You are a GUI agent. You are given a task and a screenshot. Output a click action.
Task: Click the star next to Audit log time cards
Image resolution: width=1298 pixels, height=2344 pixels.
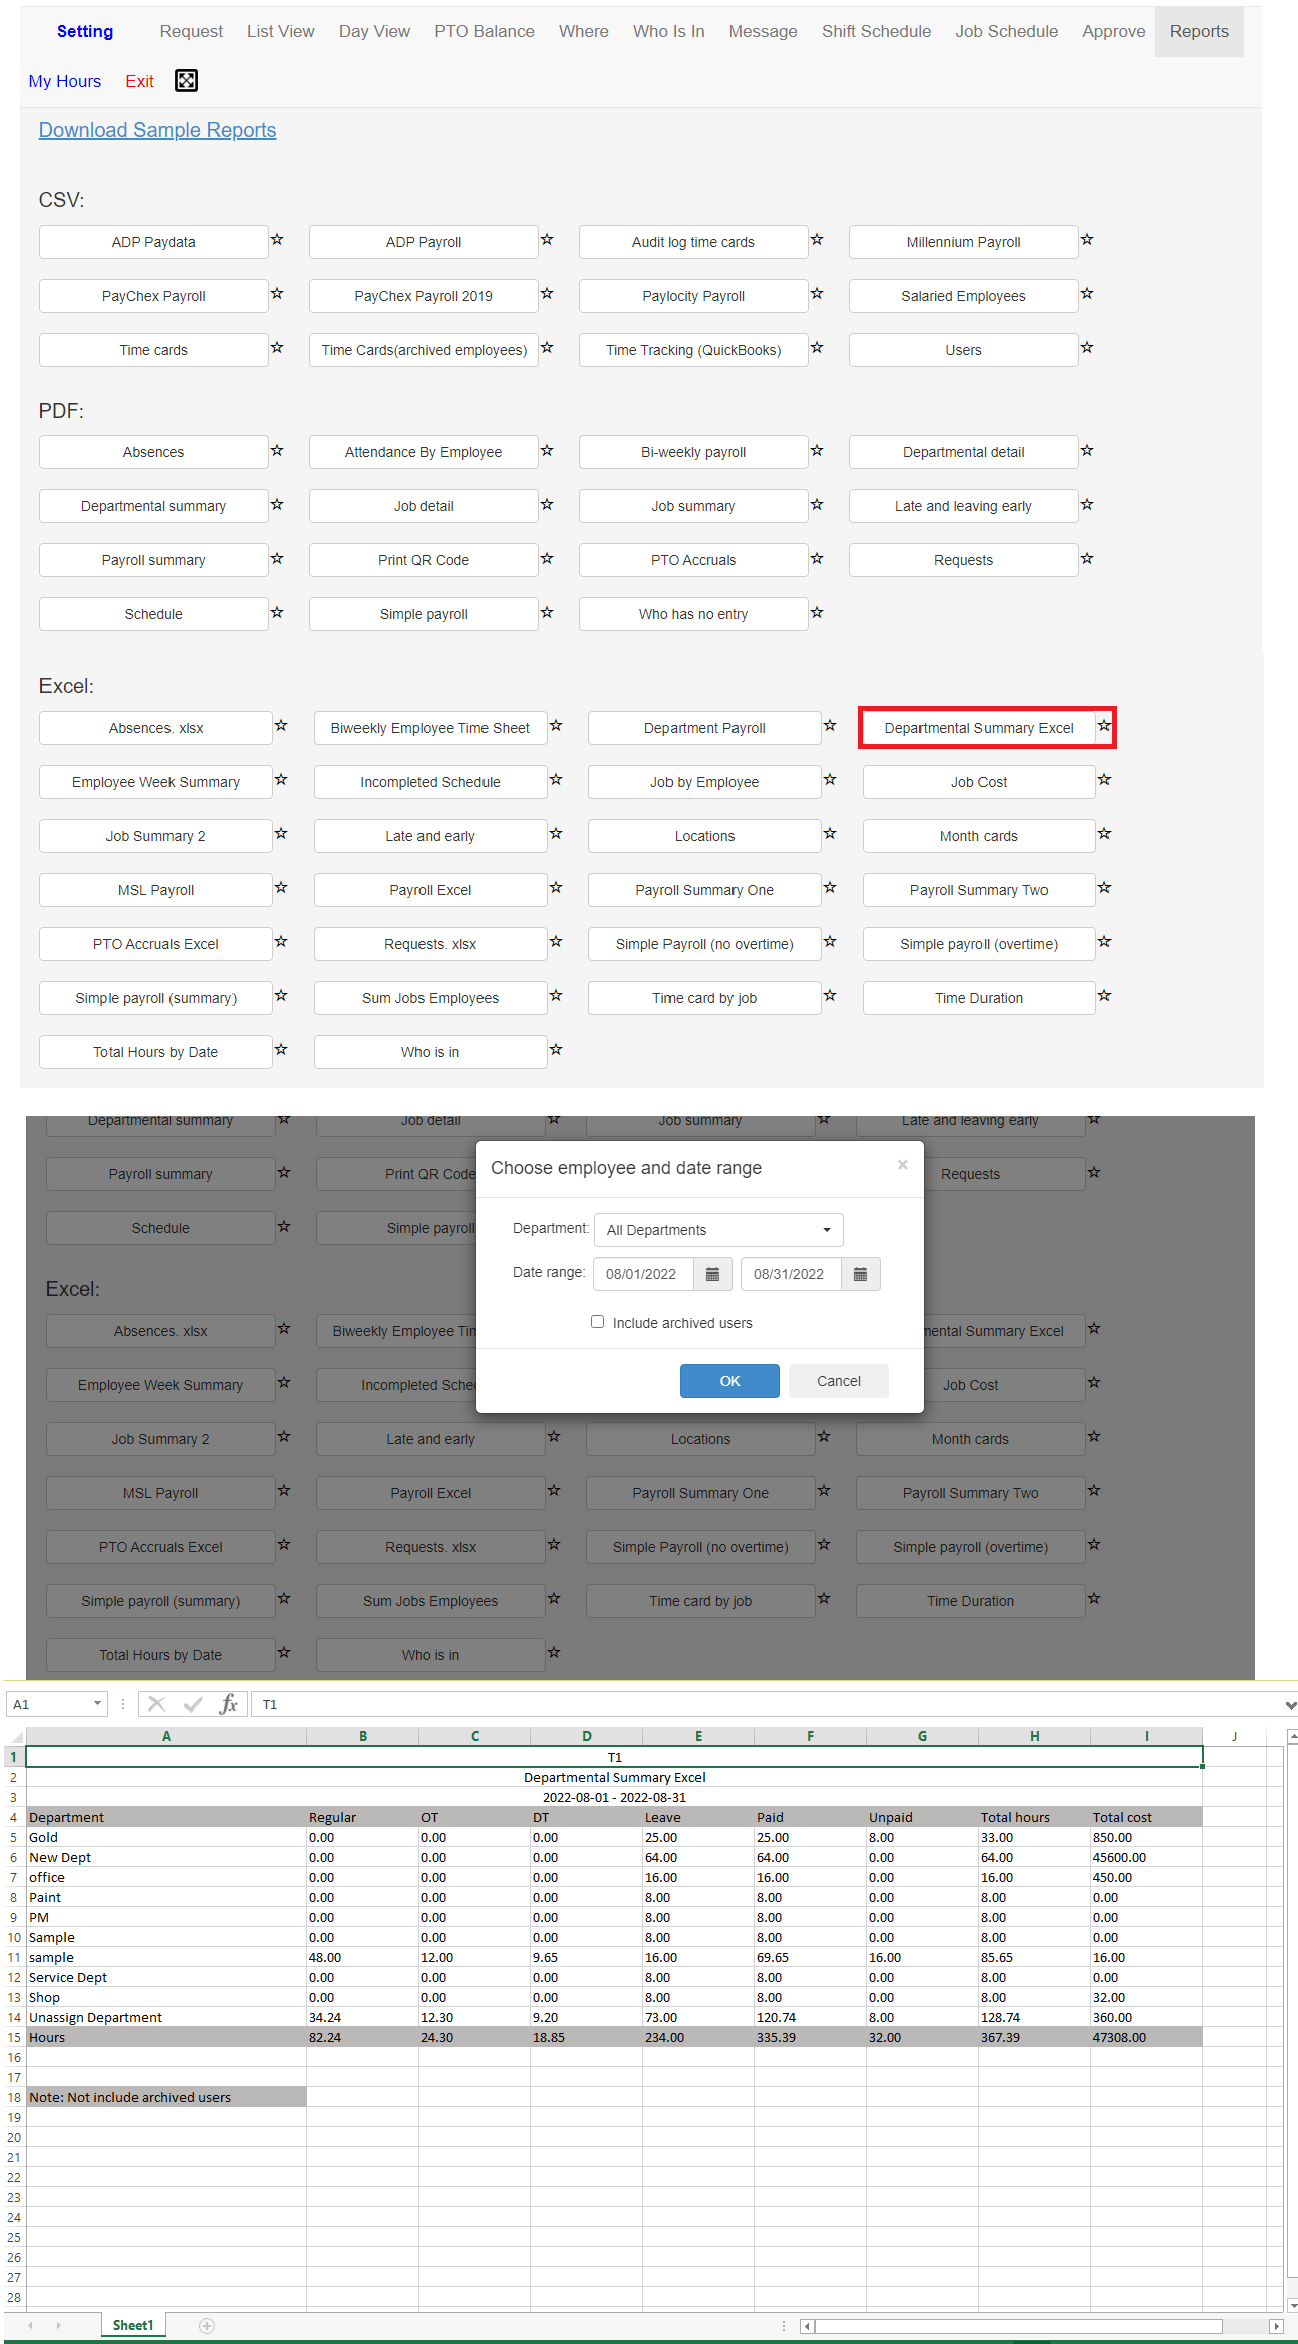[x=817, y=240]
